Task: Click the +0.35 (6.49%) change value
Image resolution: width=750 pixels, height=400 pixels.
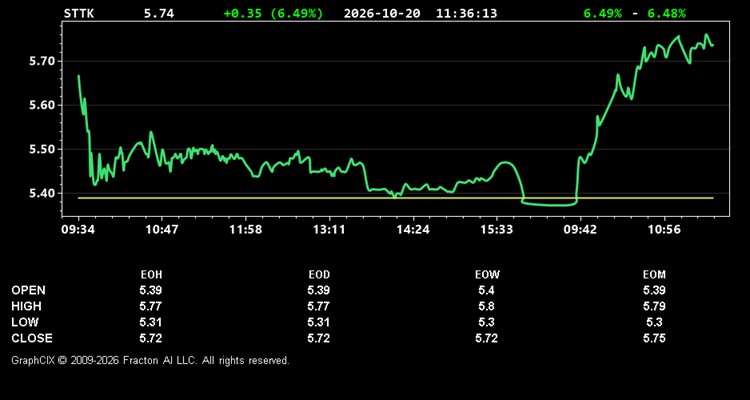Action: coord(273,13)
